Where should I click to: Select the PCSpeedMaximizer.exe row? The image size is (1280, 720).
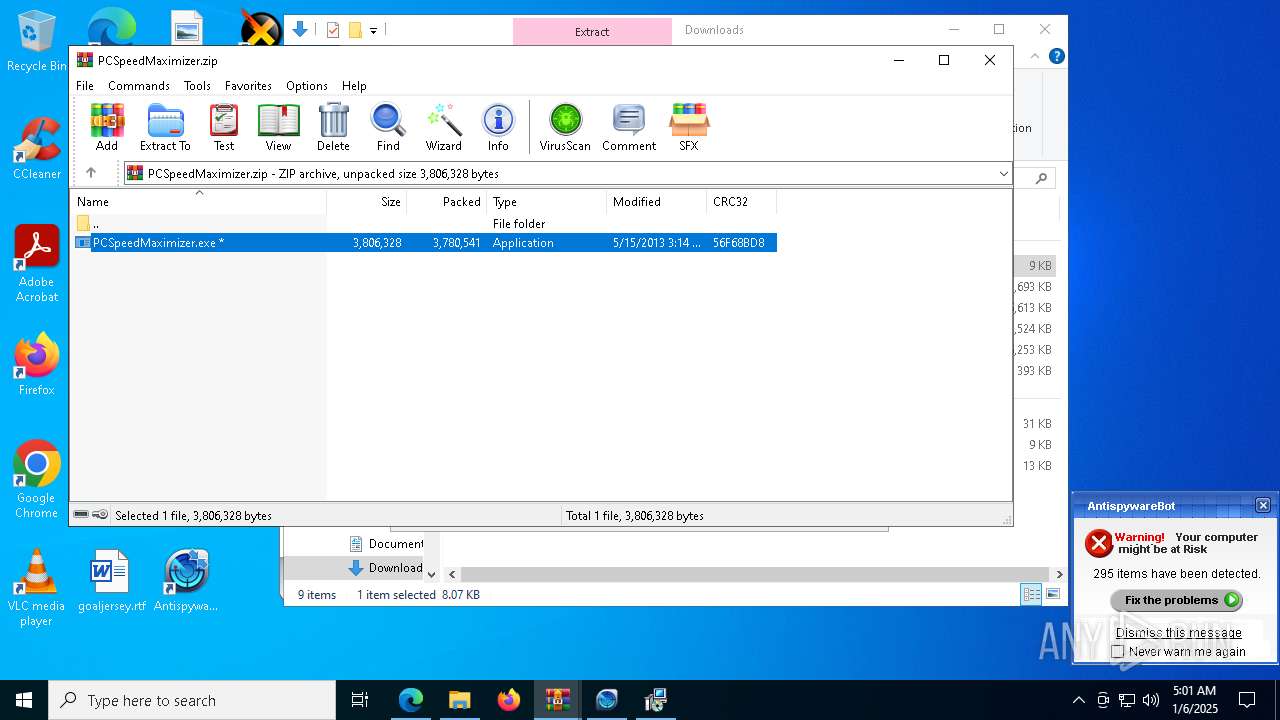pos(424,242)
